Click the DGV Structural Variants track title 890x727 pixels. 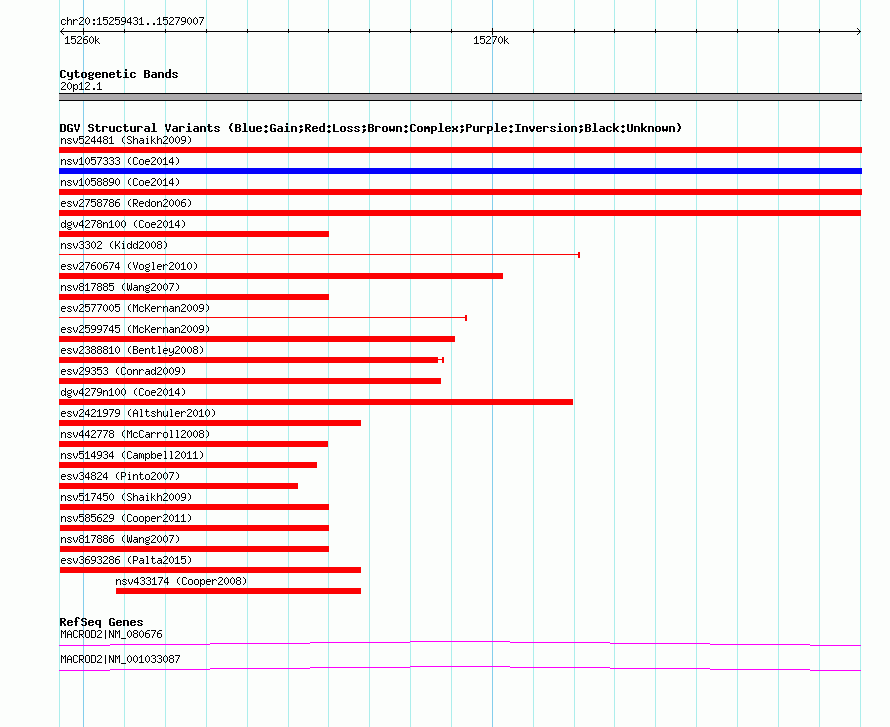[370, 128]
